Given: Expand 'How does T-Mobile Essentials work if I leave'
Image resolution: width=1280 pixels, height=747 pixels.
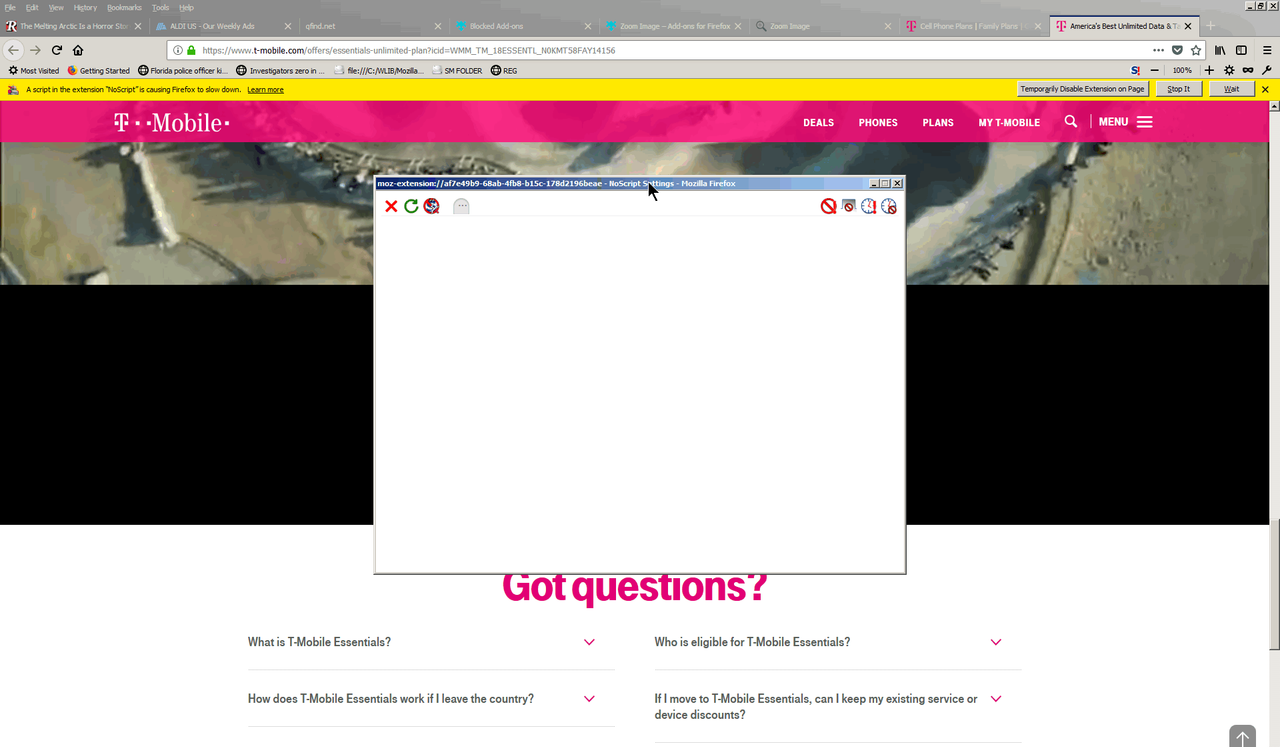Looking at the screenshot, I should 431,699.
